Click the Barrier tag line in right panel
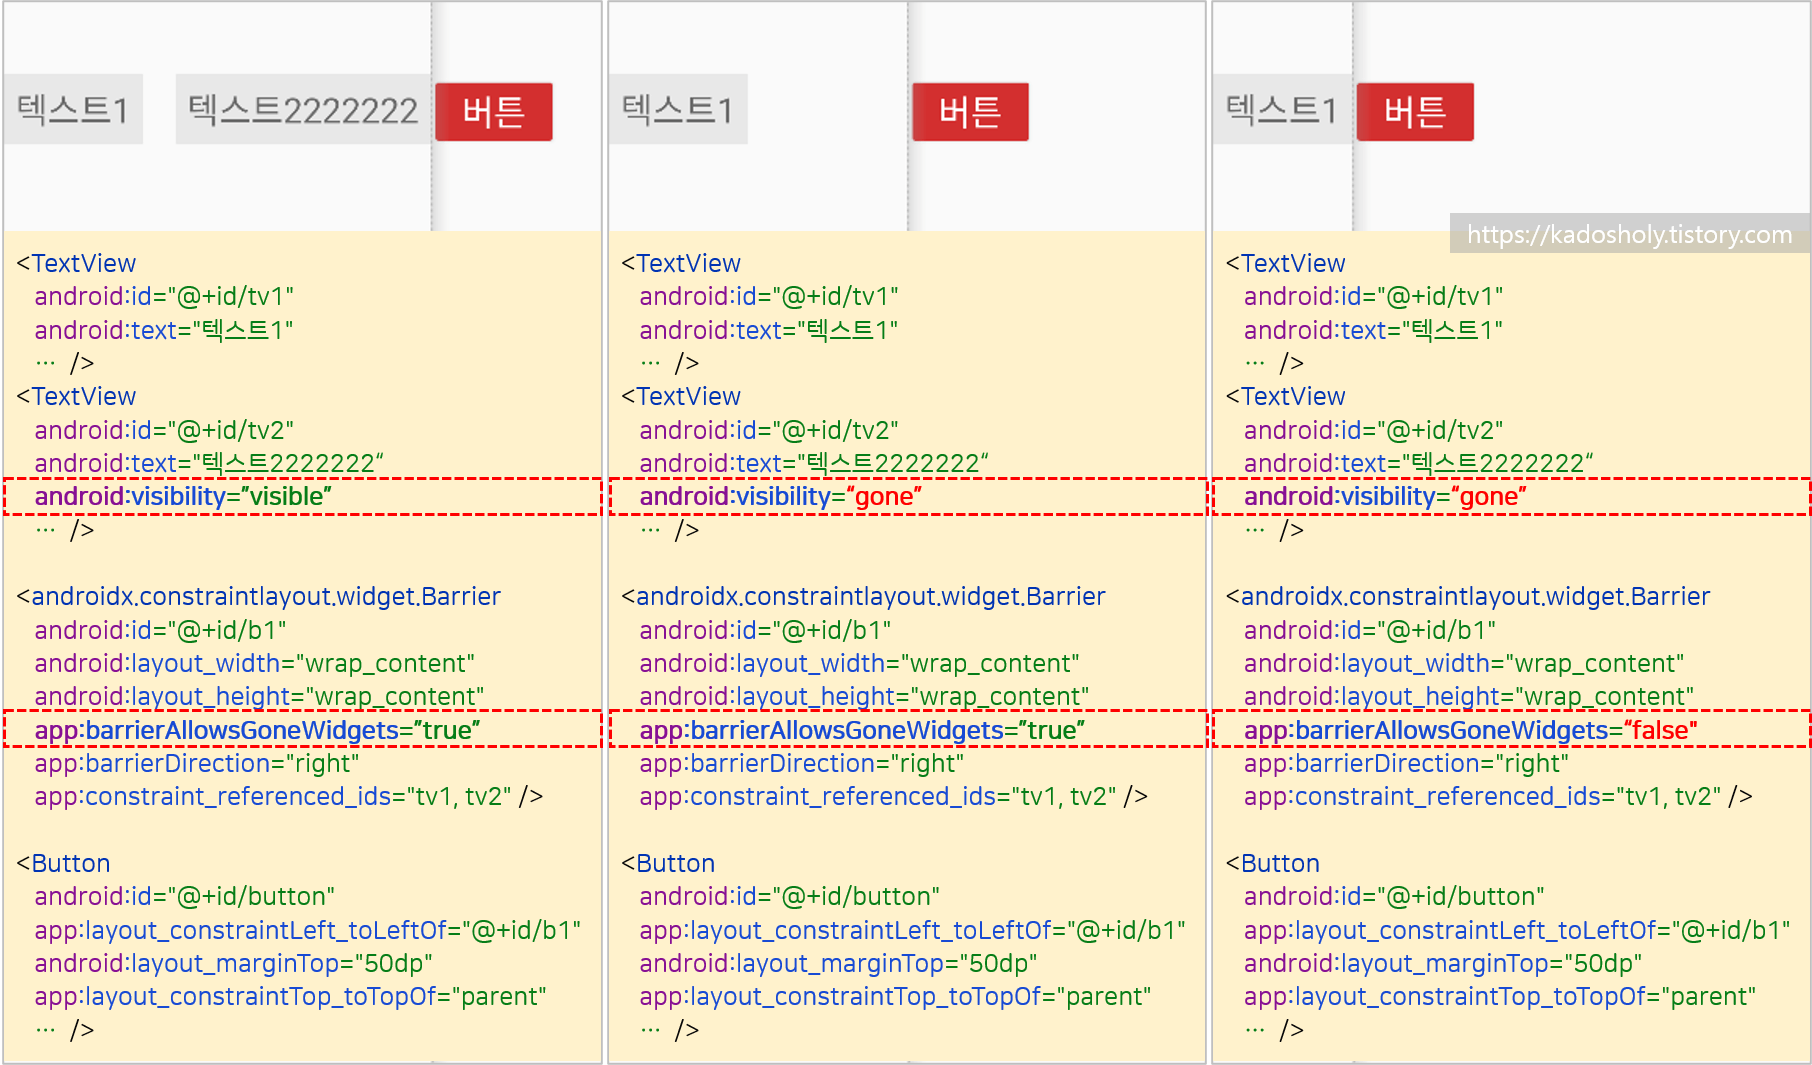This screenshot has width=1812, height=1065. click(1468, 597)
